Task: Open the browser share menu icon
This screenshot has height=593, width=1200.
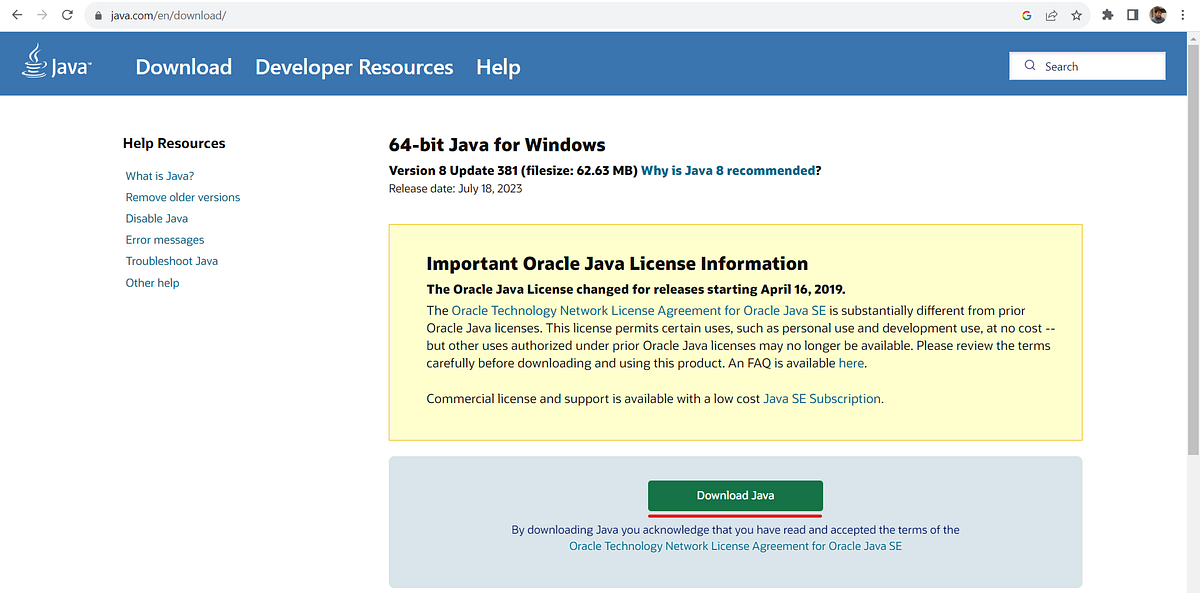Action: (1051, 15)
